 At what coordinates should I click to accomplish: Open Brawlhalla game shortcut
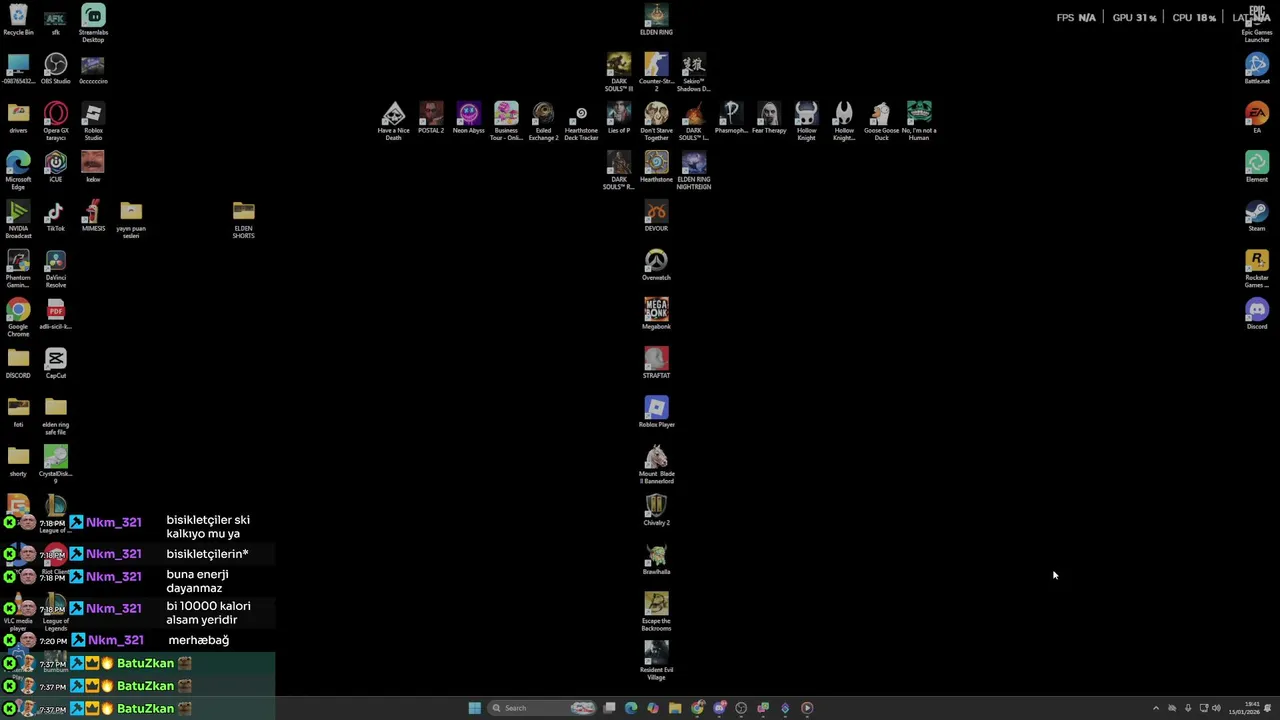click(656, 559)
